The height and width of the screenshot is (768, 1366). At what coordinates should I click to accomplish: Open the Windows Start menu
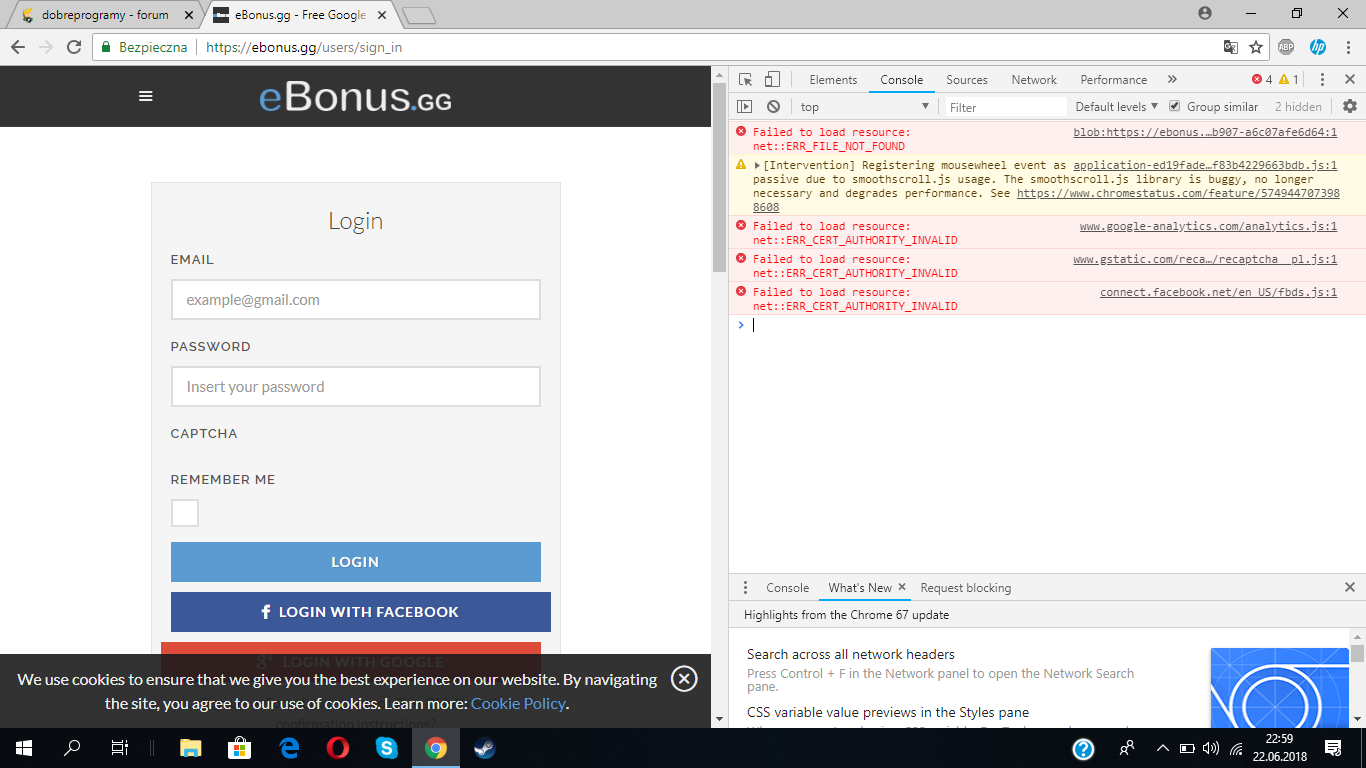[23, 748]
